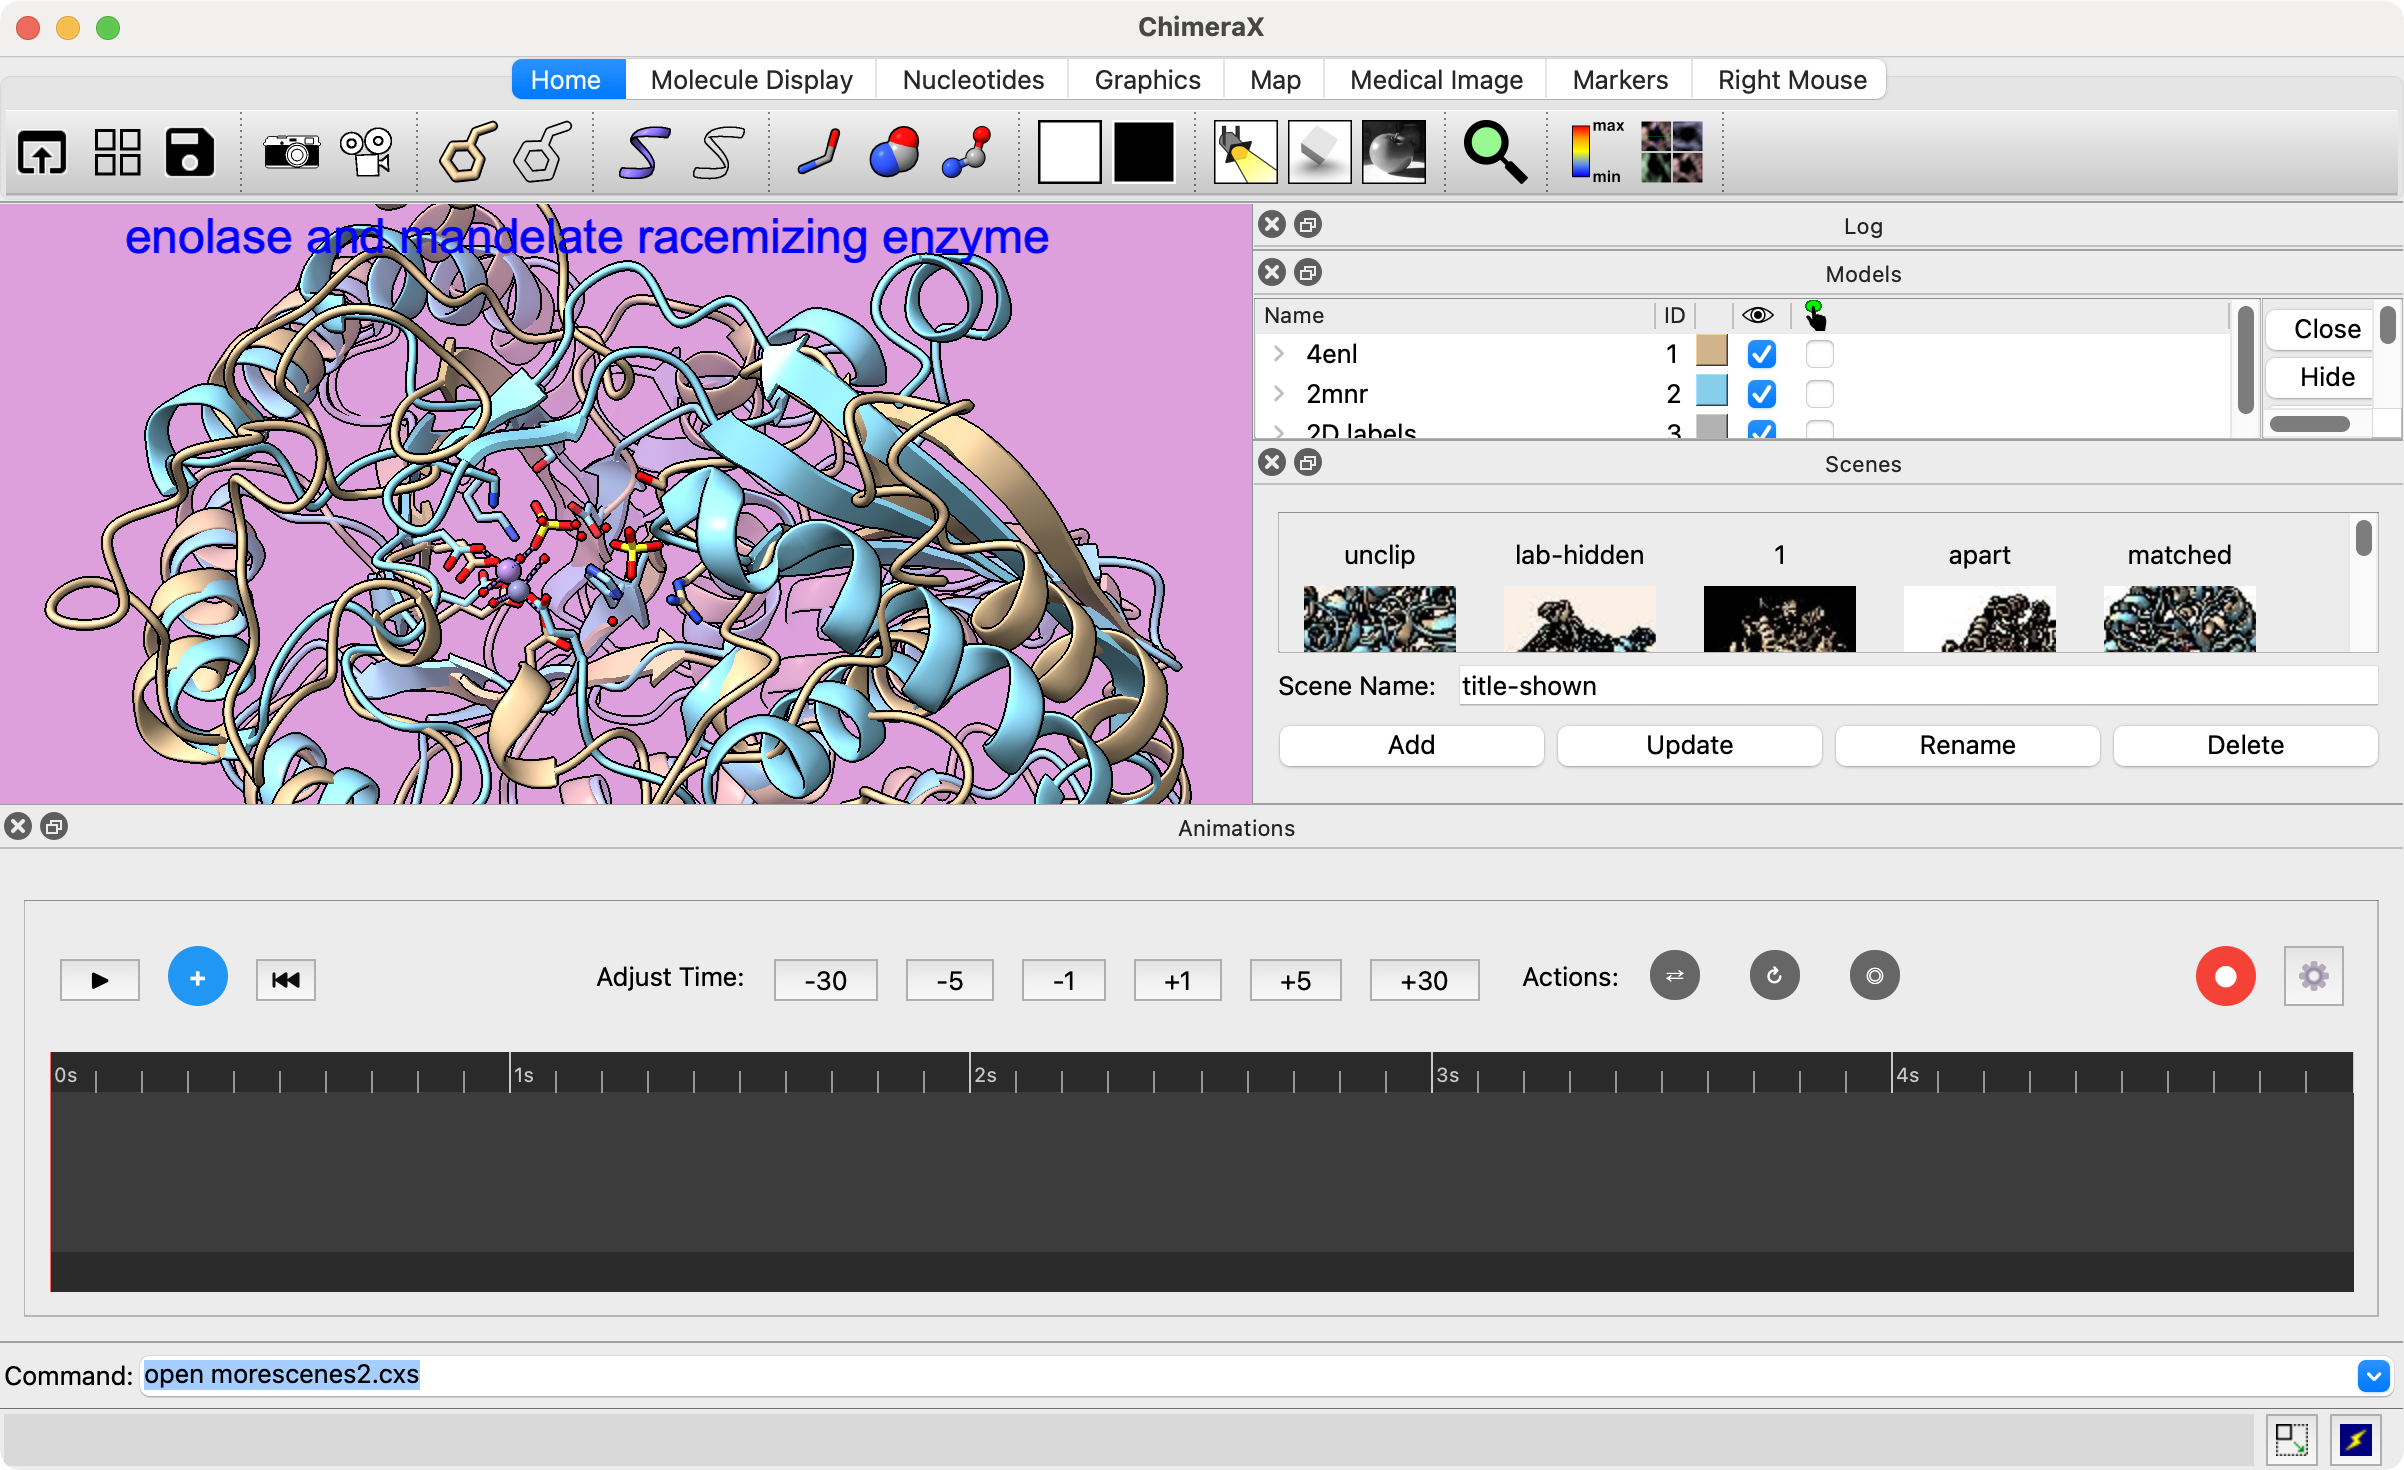Image resolution: width=2404 pixels, height=1470 pixels.
Task: Click the movie record camera icon
Action: [x=366, y=152]
